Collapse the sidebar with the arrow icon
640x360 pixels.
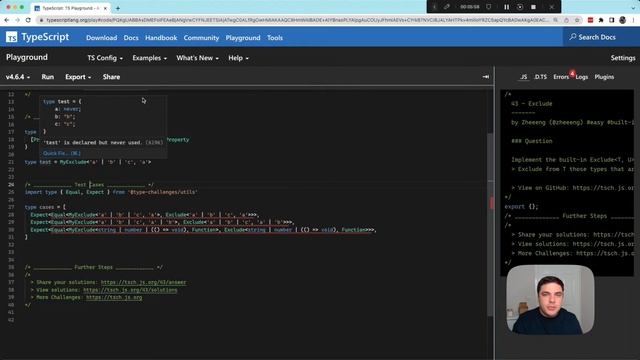click(485, 77)
